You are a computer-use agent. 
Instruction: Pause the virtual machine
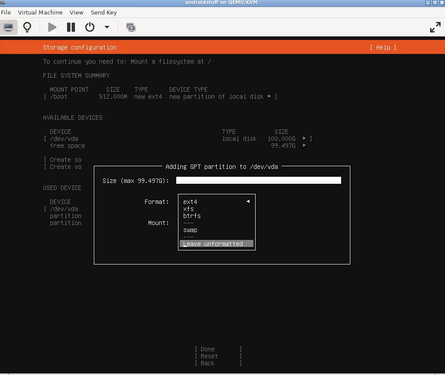[x=71, y=27]
